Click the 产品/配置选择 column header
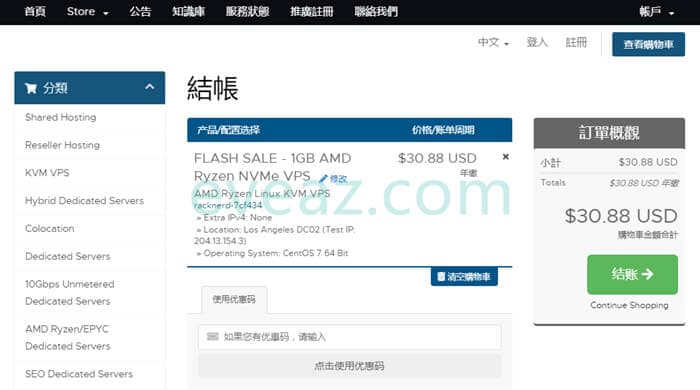This screenshot has height=390, width=700. point(228,130)
